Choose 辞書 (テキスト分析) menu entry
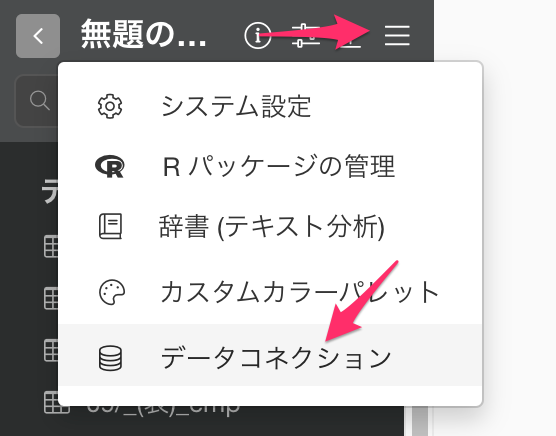 point(270,227)
